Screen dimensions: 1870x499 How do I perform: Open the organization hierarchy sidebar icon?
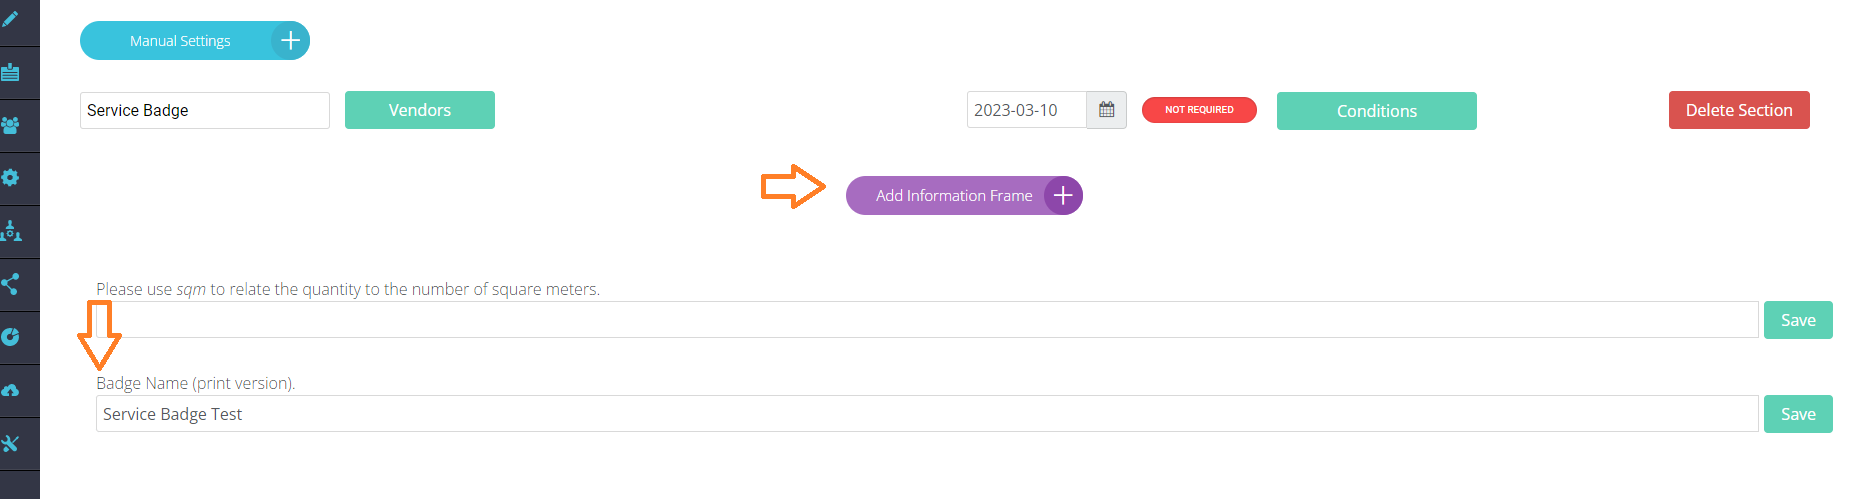tap(11, 231)
